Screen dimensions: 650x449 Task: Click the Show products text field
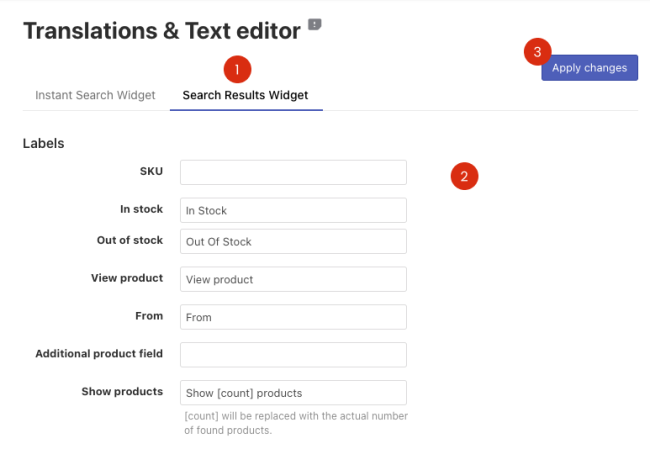[293, 392]
